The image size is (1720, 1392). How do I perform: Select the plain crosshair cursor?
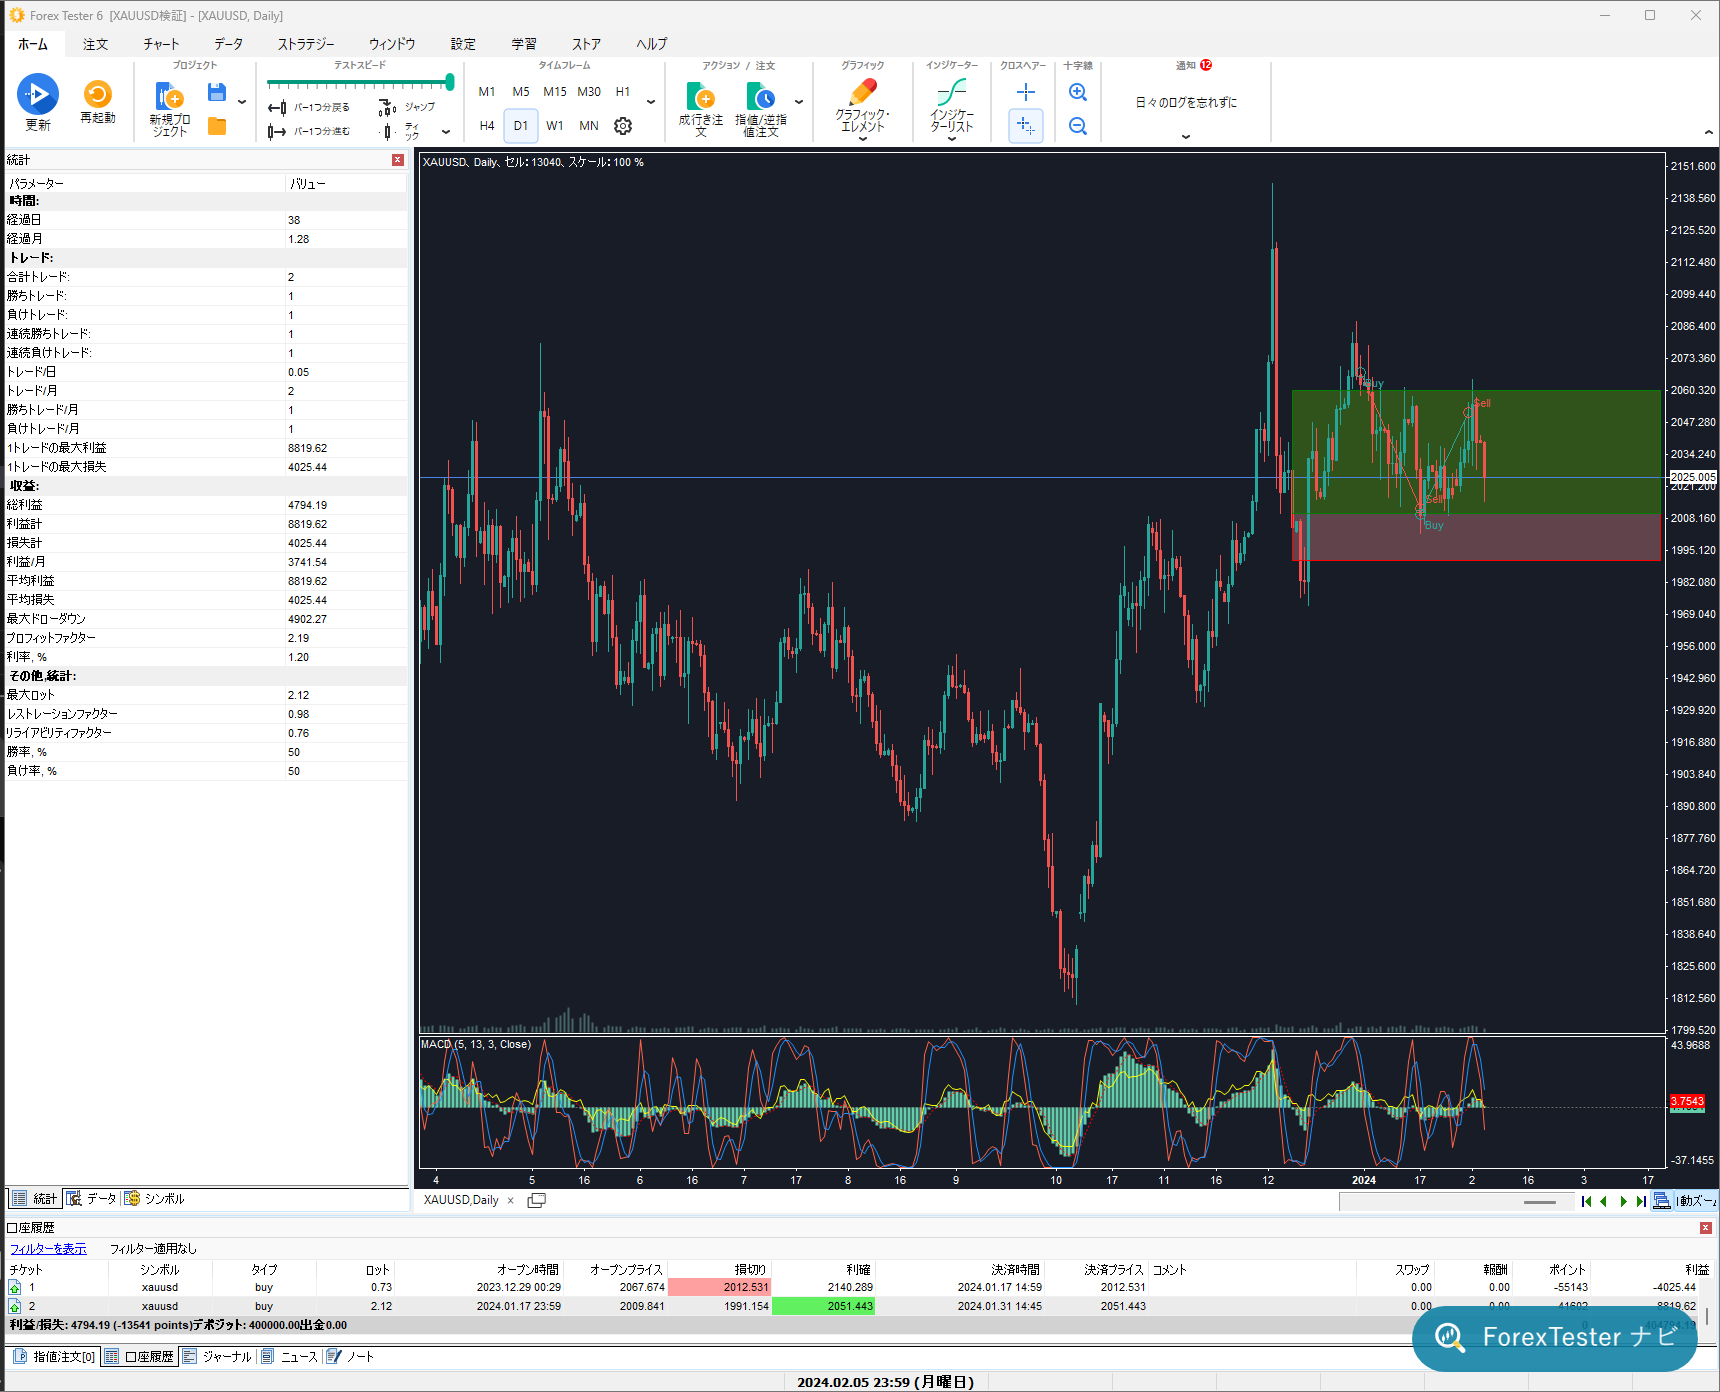click(1026, 92)
